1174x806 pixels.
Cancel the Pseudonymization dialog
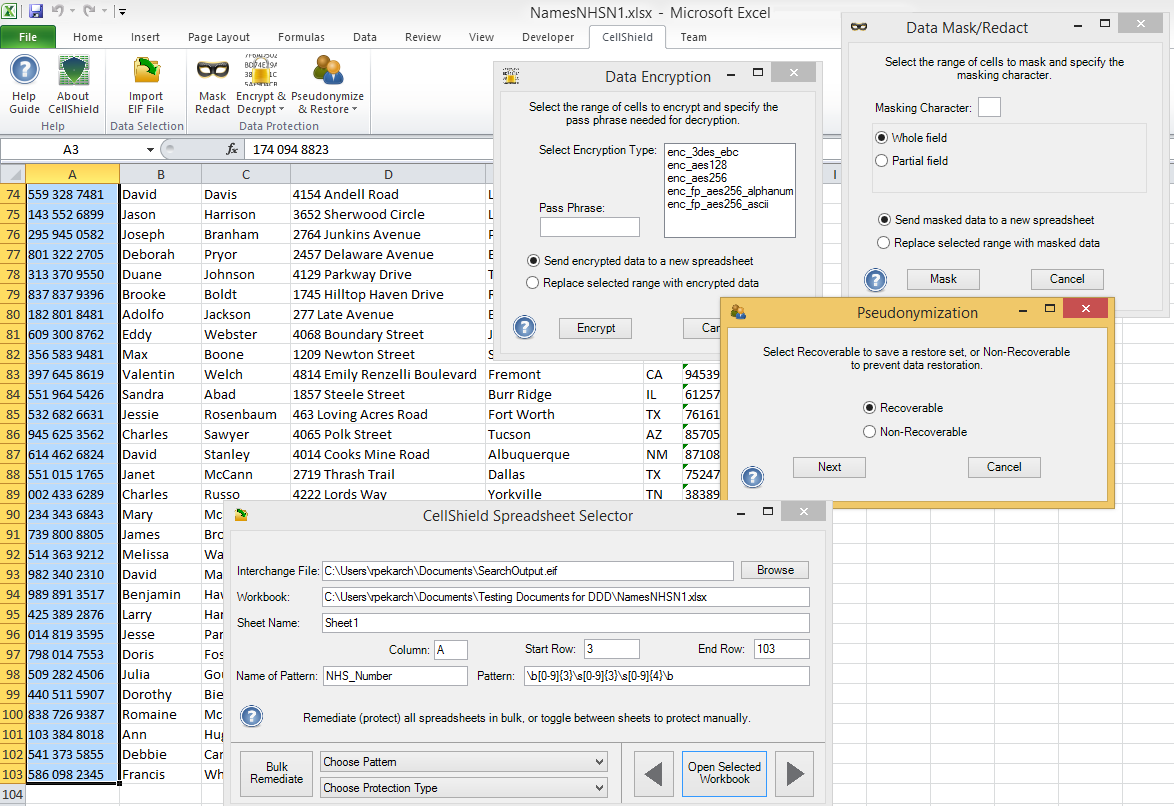[x=1004, y=467]
